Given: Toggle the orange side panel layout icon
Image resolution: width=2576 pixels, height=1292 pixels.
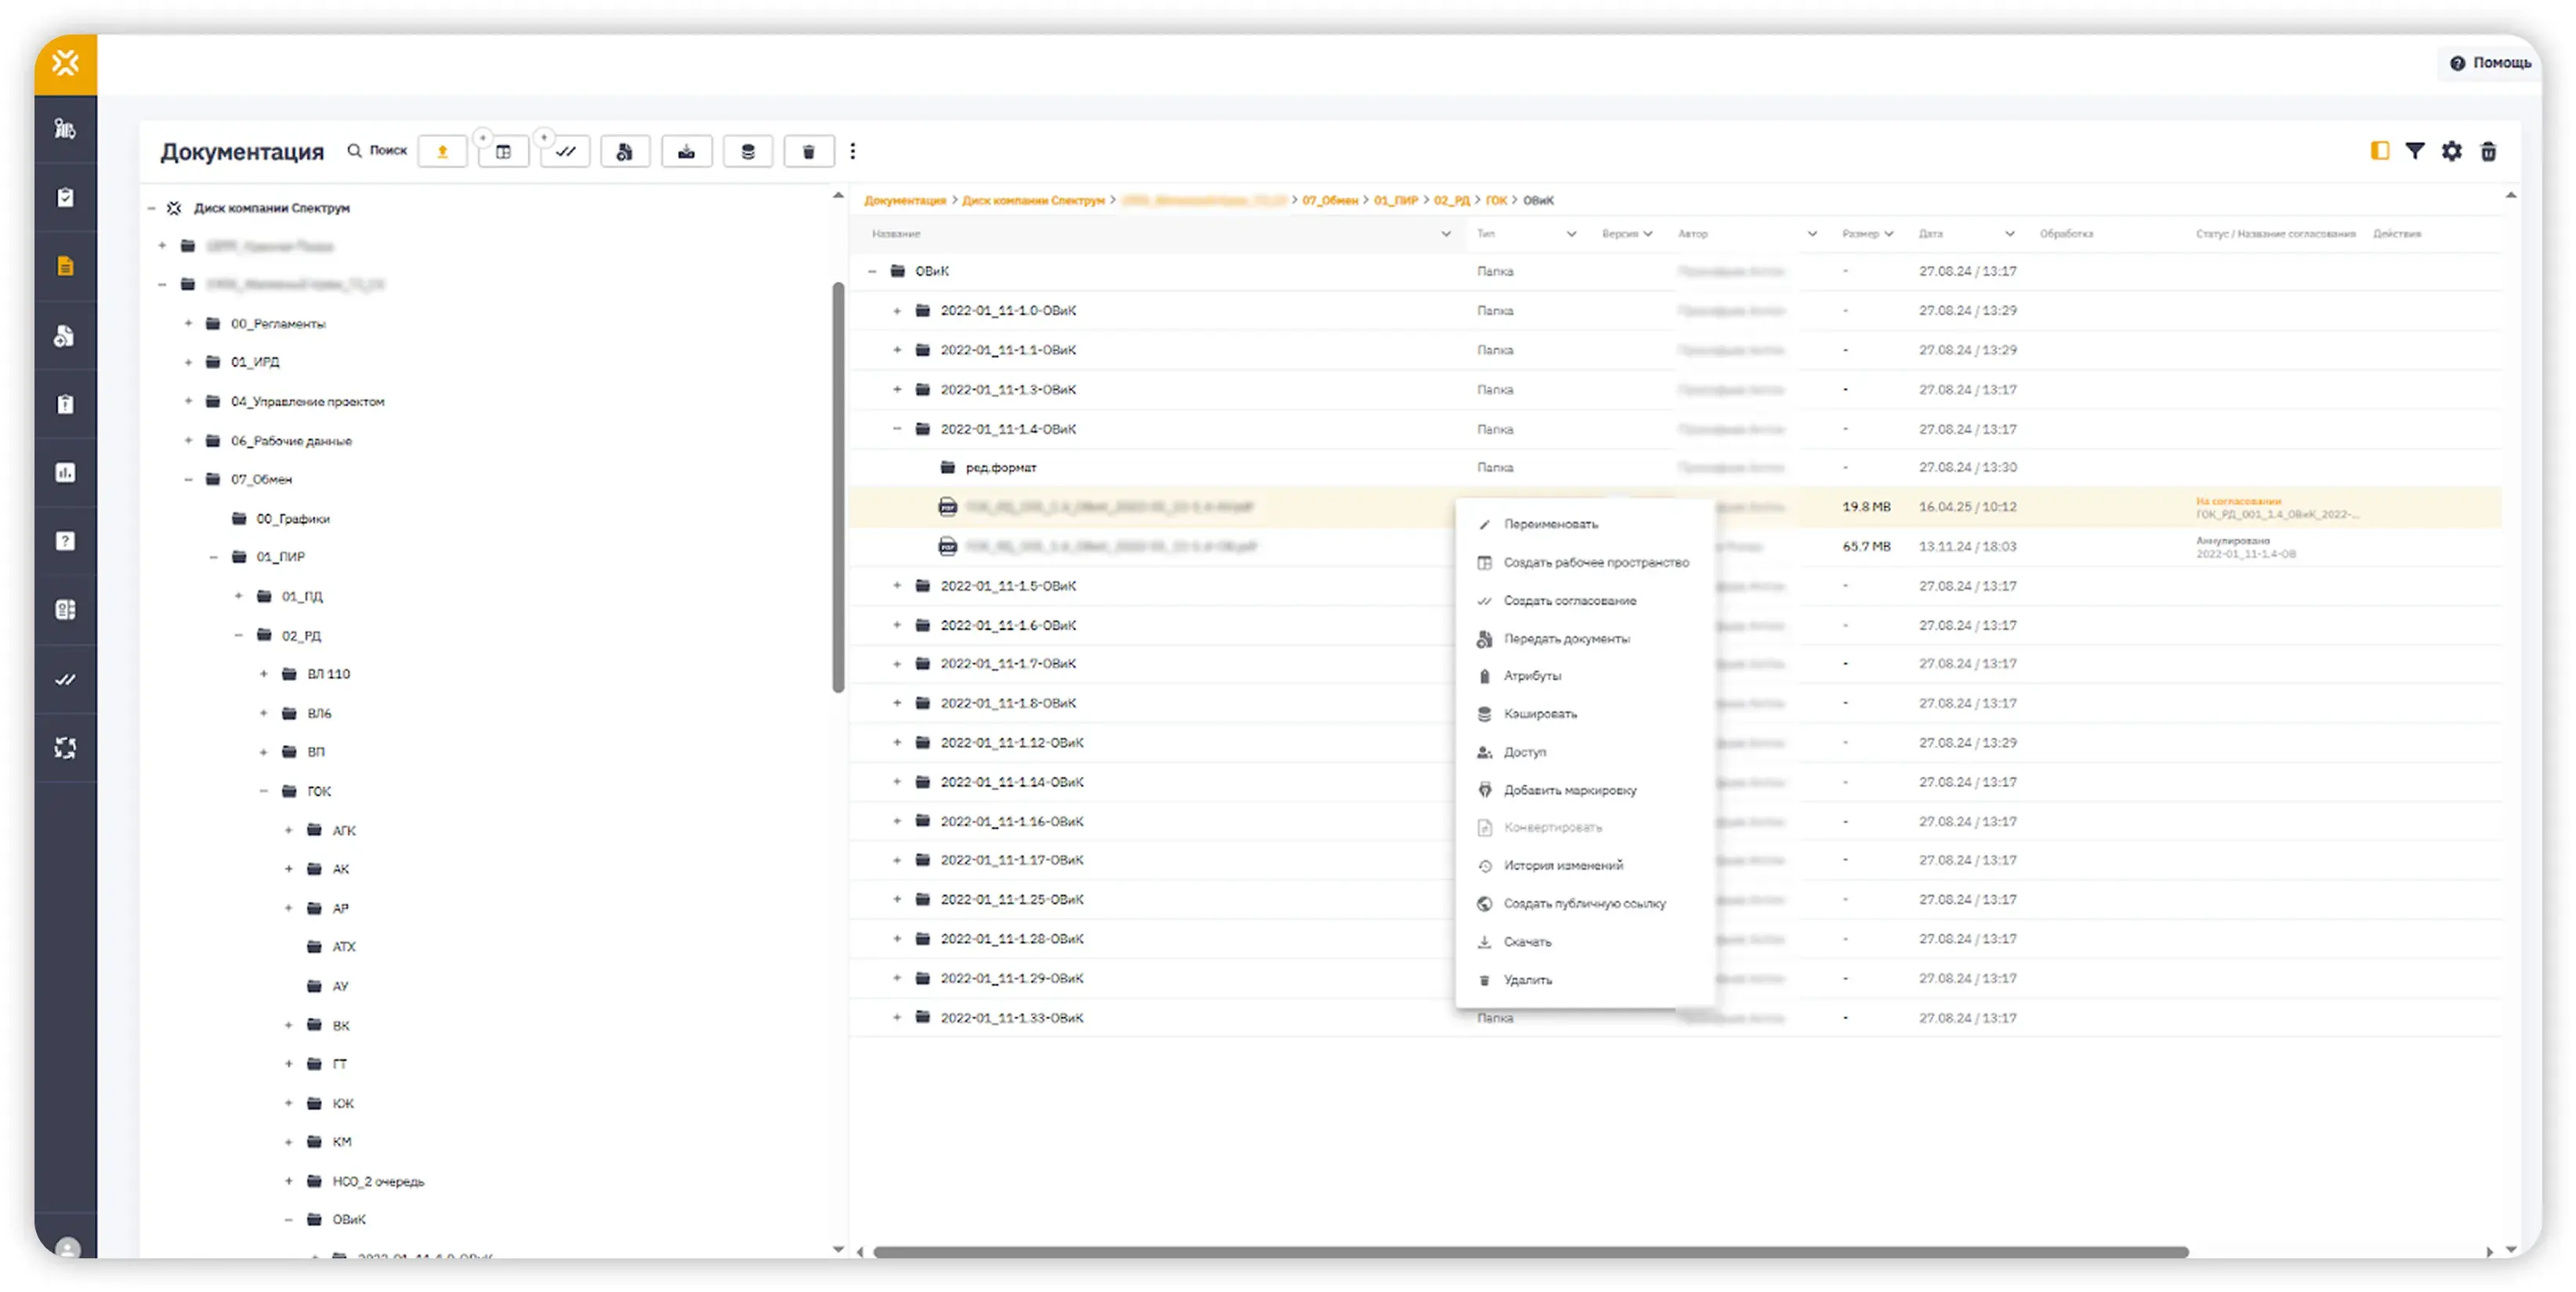Looking at the screenshot, I should tap(2379, 151).
